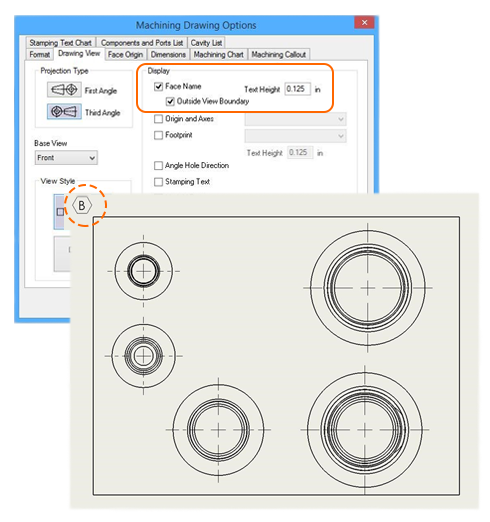Switch to the Dimensions tab

[168, 55]
